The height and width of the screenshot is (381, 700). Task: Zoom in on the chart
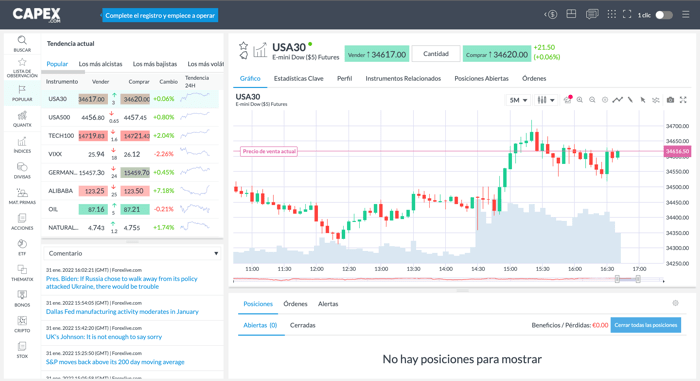pos(579,100)
